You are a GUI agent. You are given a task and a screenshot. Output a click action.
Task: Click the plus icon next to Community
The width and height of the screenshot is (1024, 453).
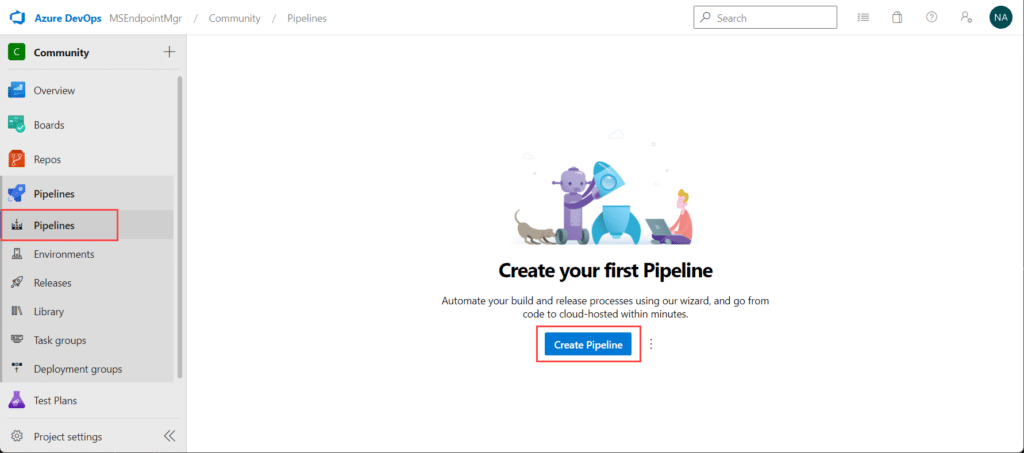click(169, 52)
